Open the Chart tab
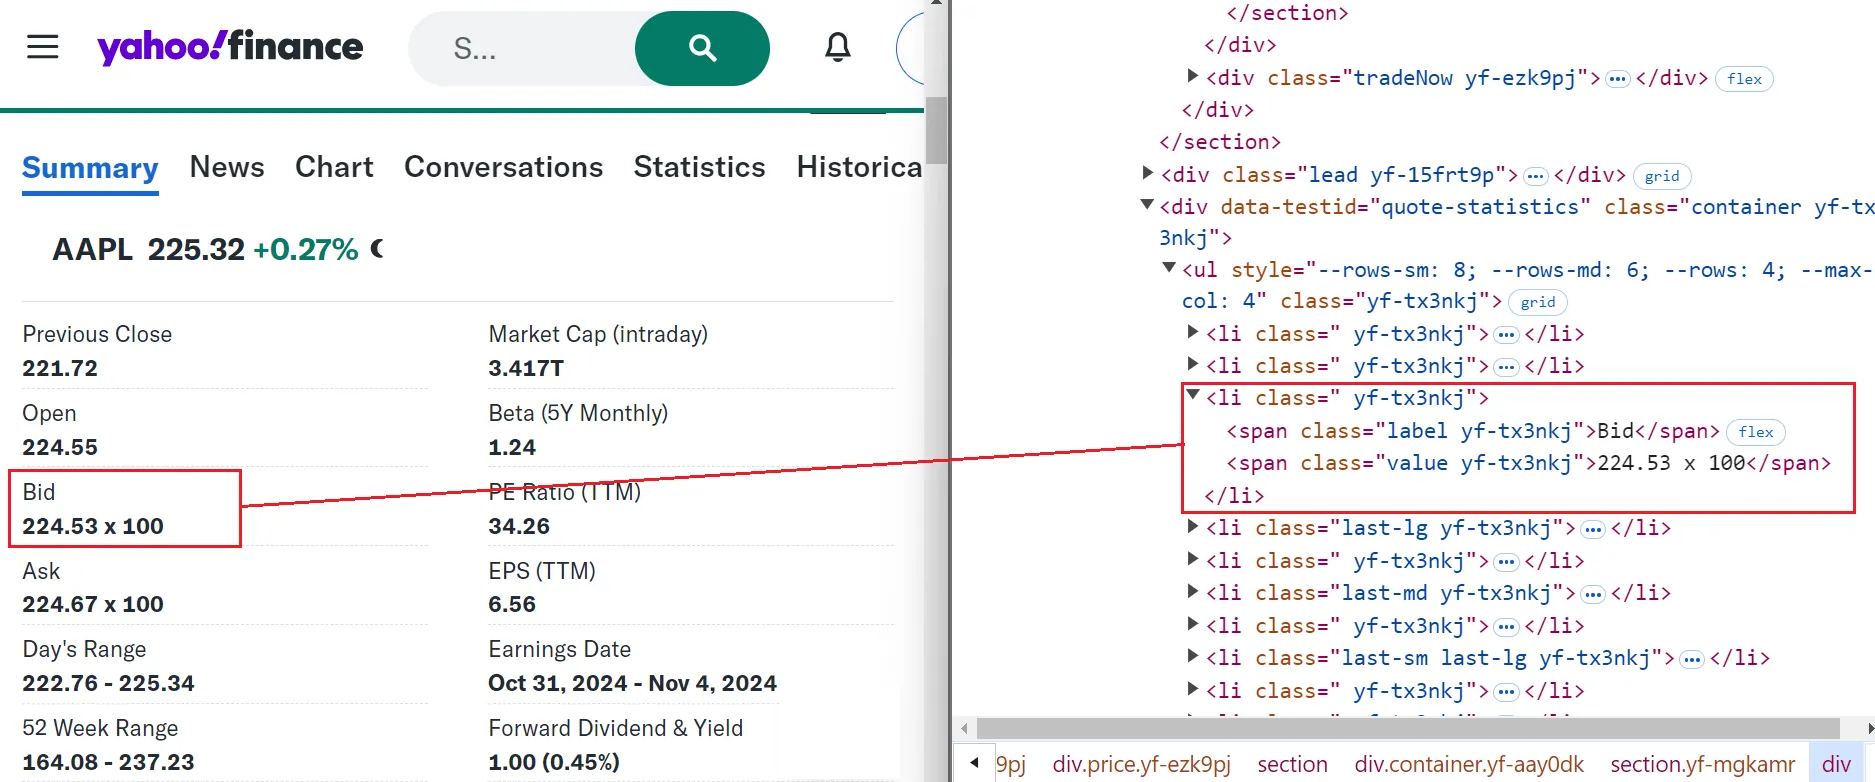The width and height of the screenshot is (1875, 782). [x=334, y=167]
